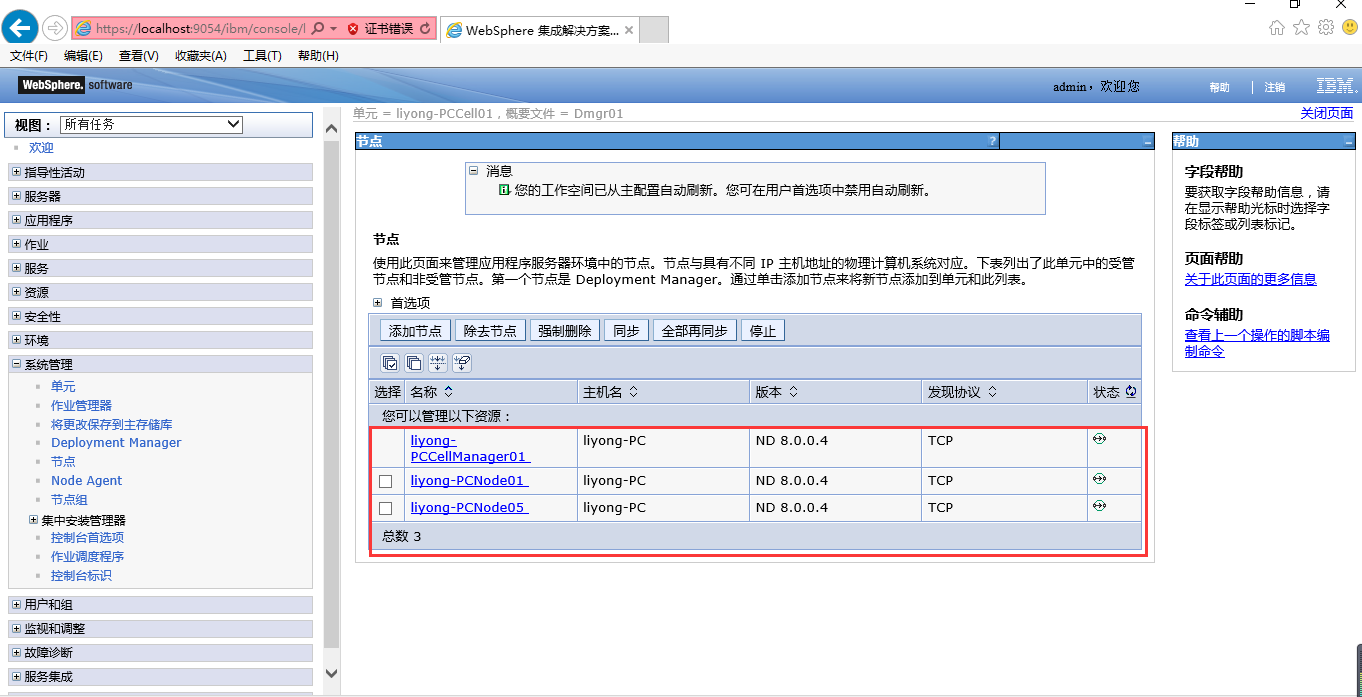The height and width of the screenshot is (697, 1362).
Task: Expand the 集中安装管理器 subtree
Action: 34,520
